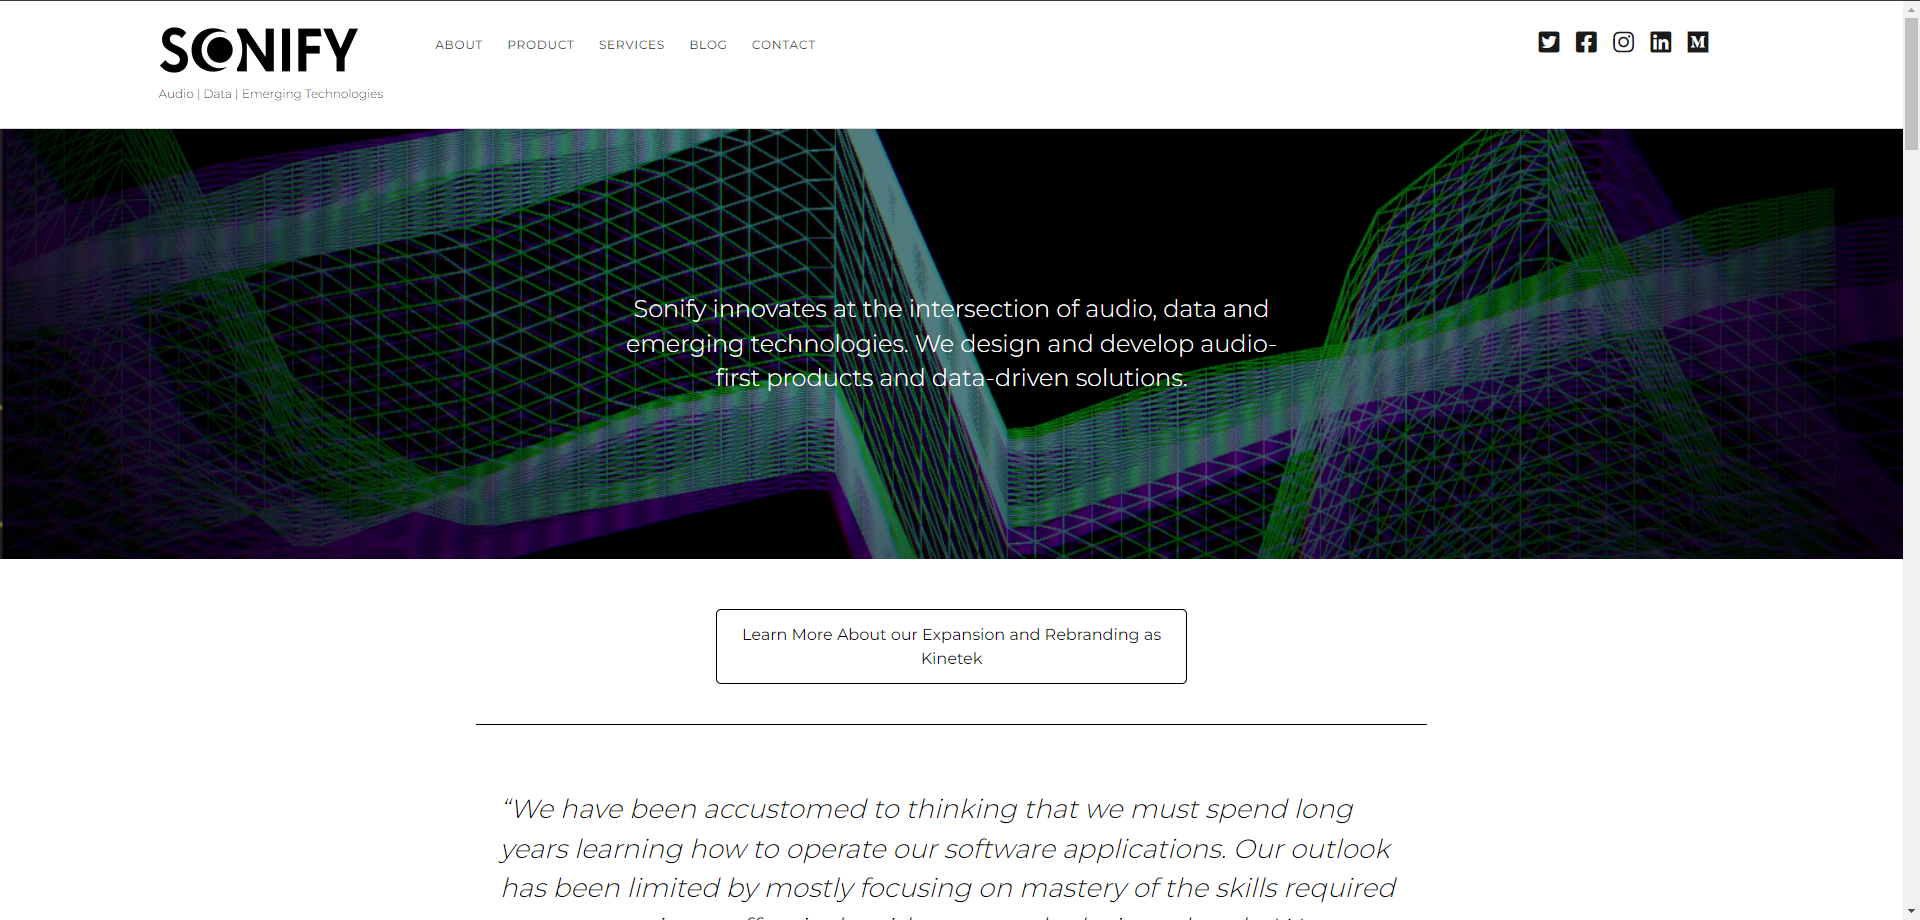The image size is (1920, 920).
Task: Open the Product menu item
Action: 540,45
